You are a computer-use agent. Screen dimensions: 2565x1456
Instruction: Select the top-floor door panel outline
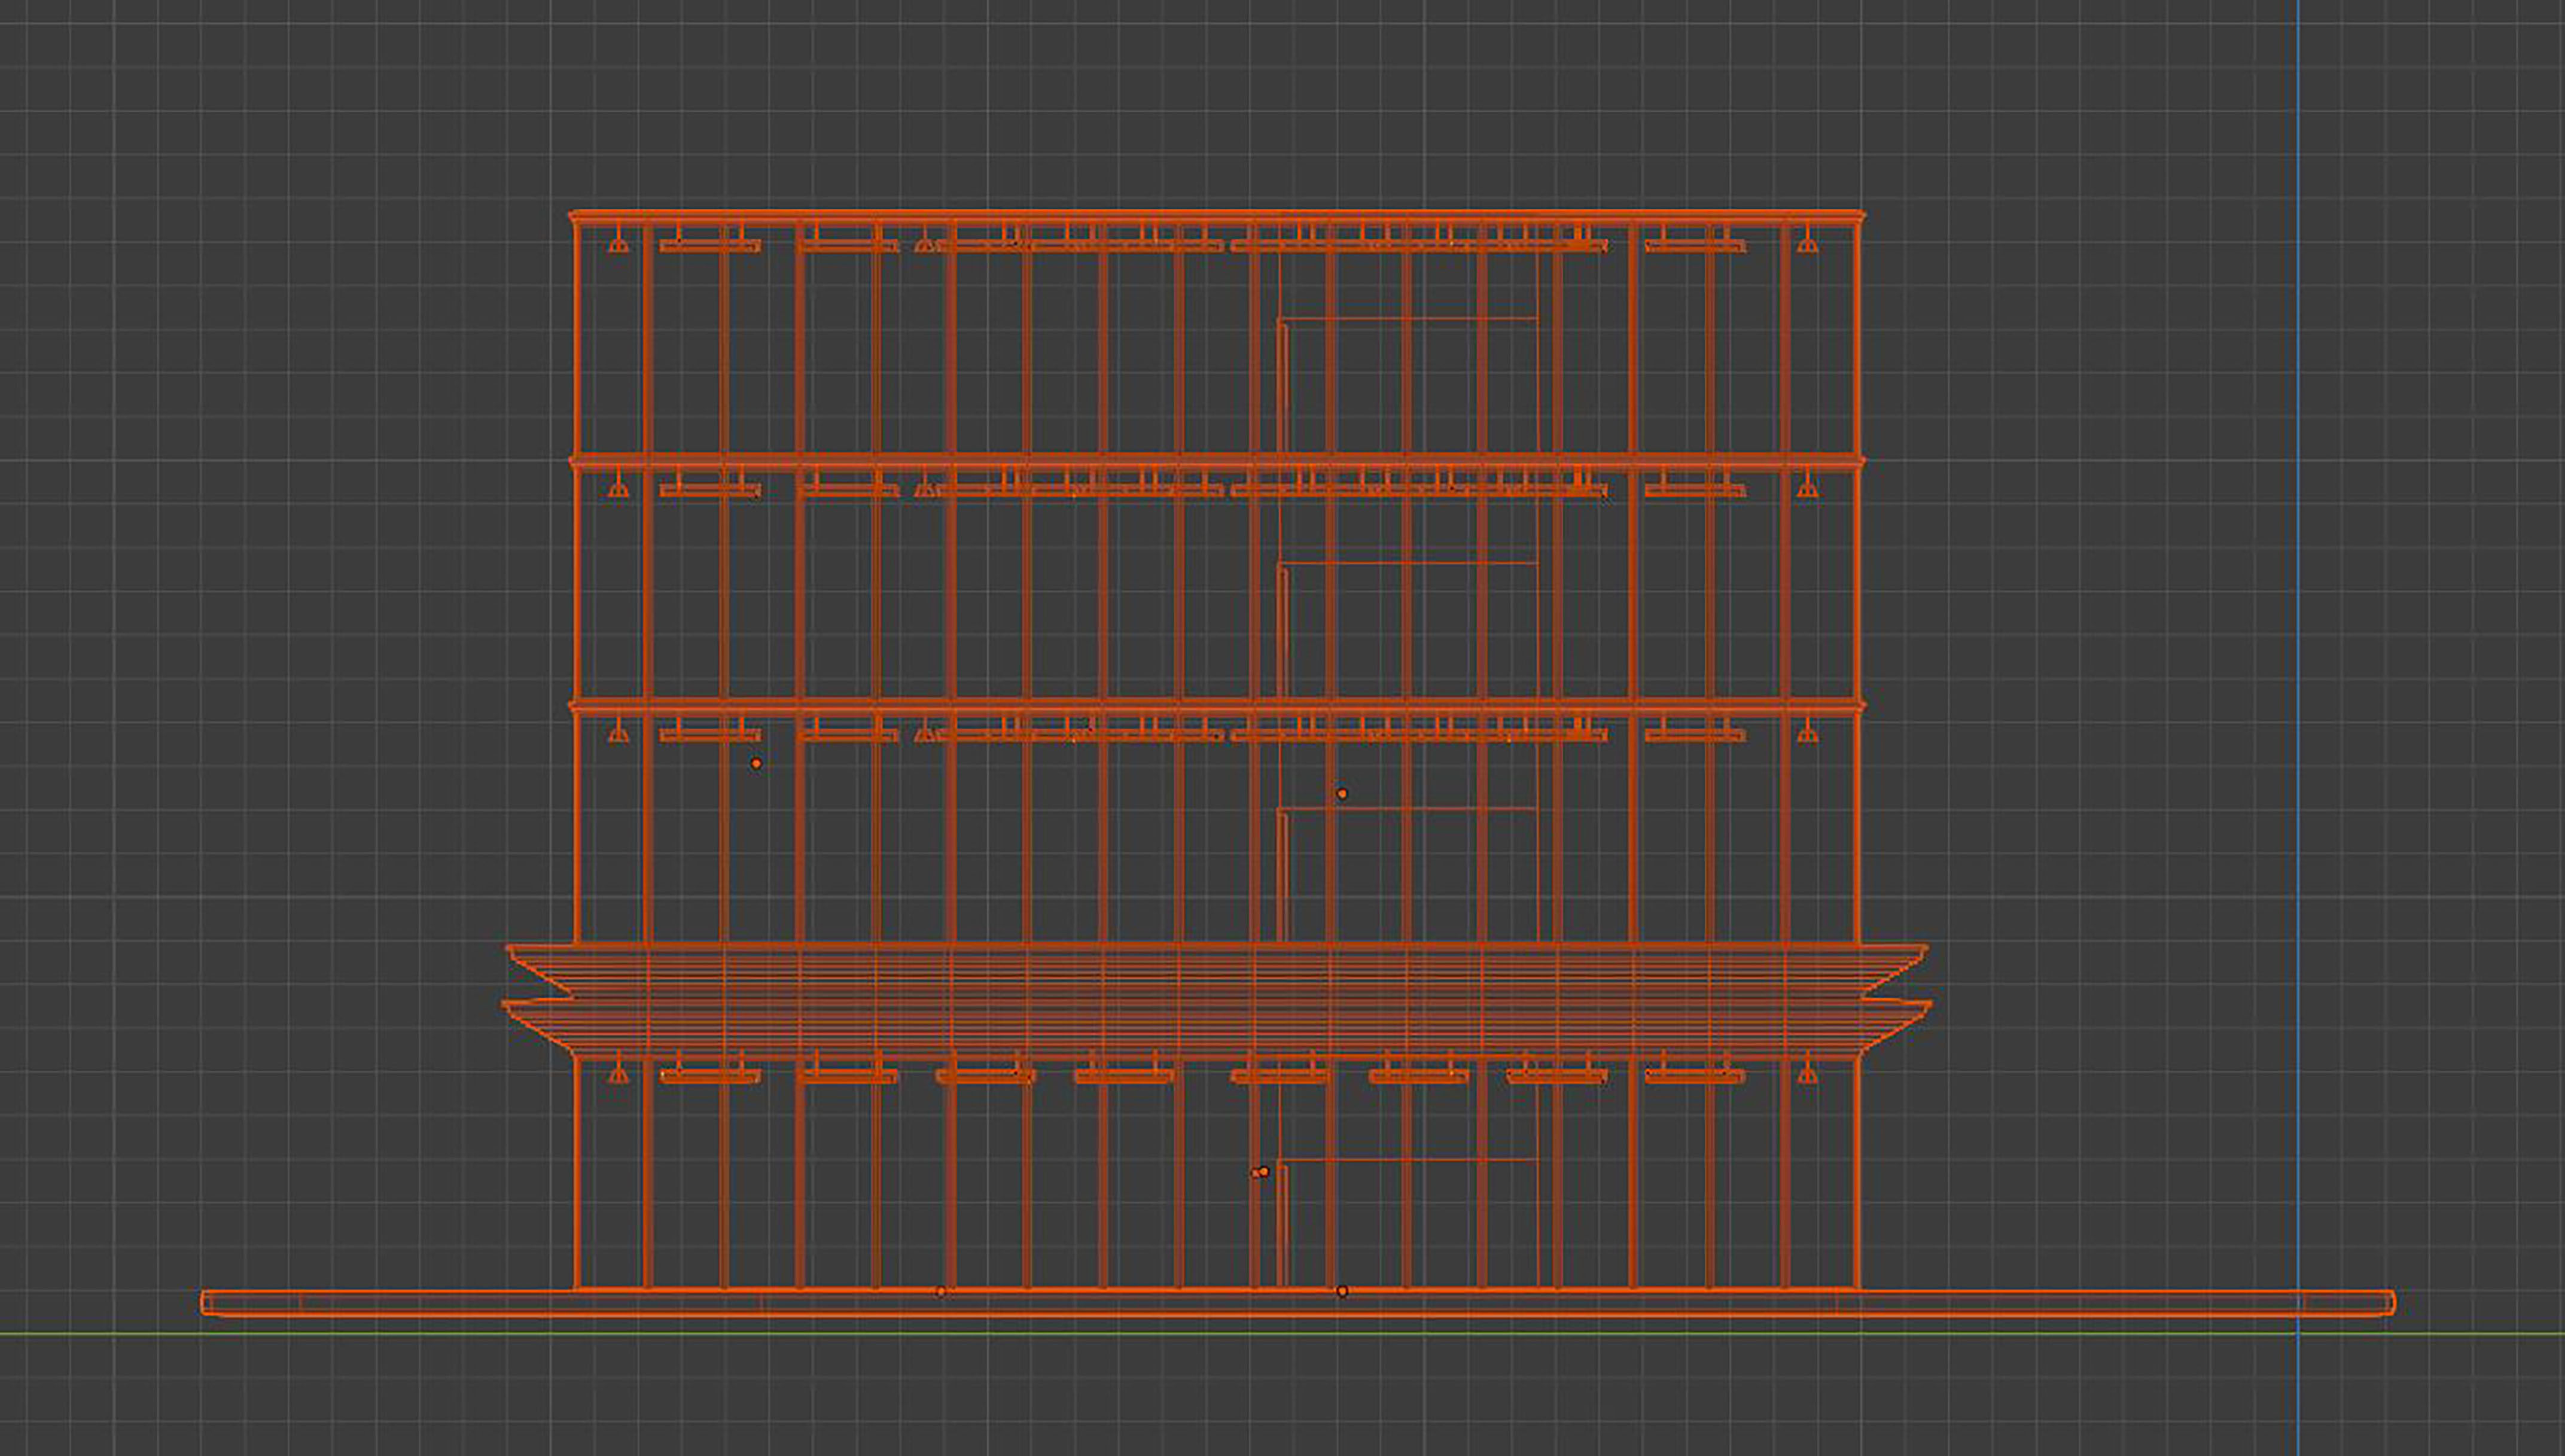click(x=1408, y=386)
